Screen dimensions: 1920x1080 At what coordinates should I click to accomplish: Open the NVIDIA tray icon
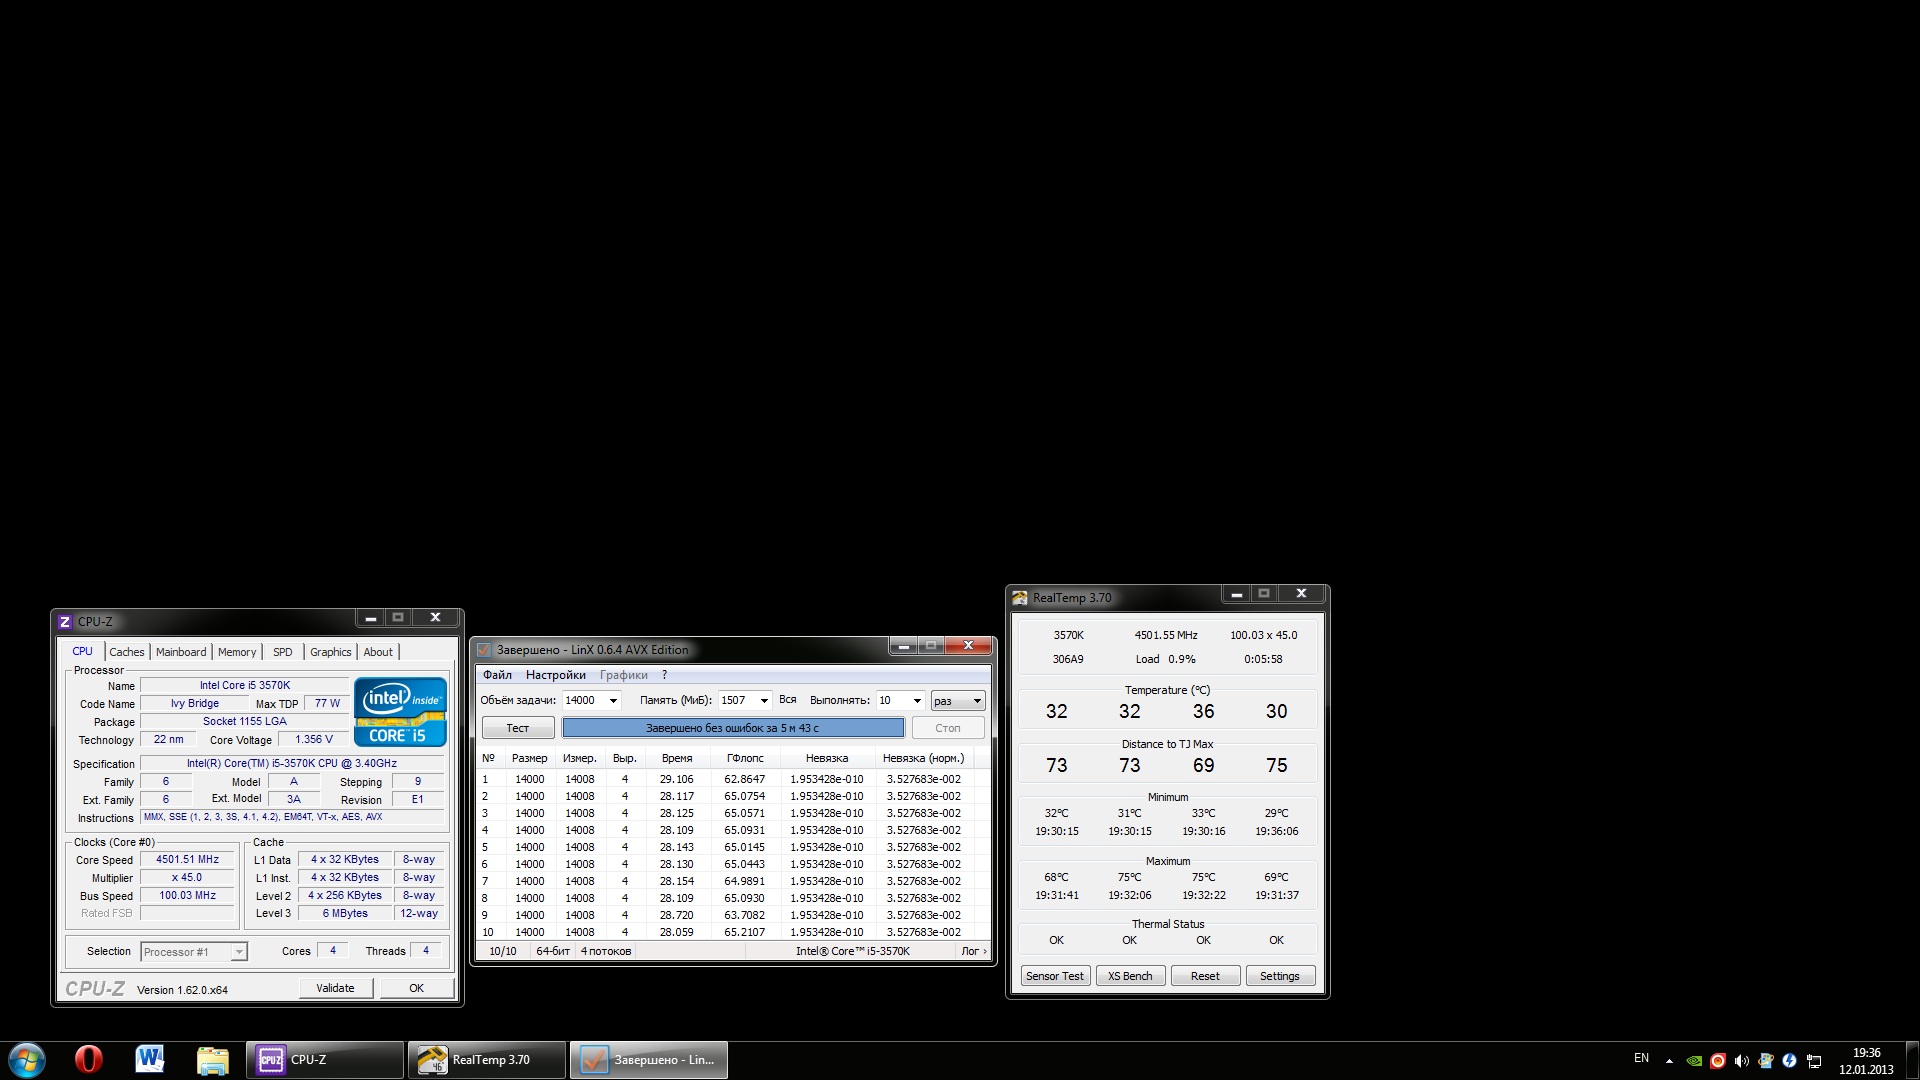[1694, 1061]
